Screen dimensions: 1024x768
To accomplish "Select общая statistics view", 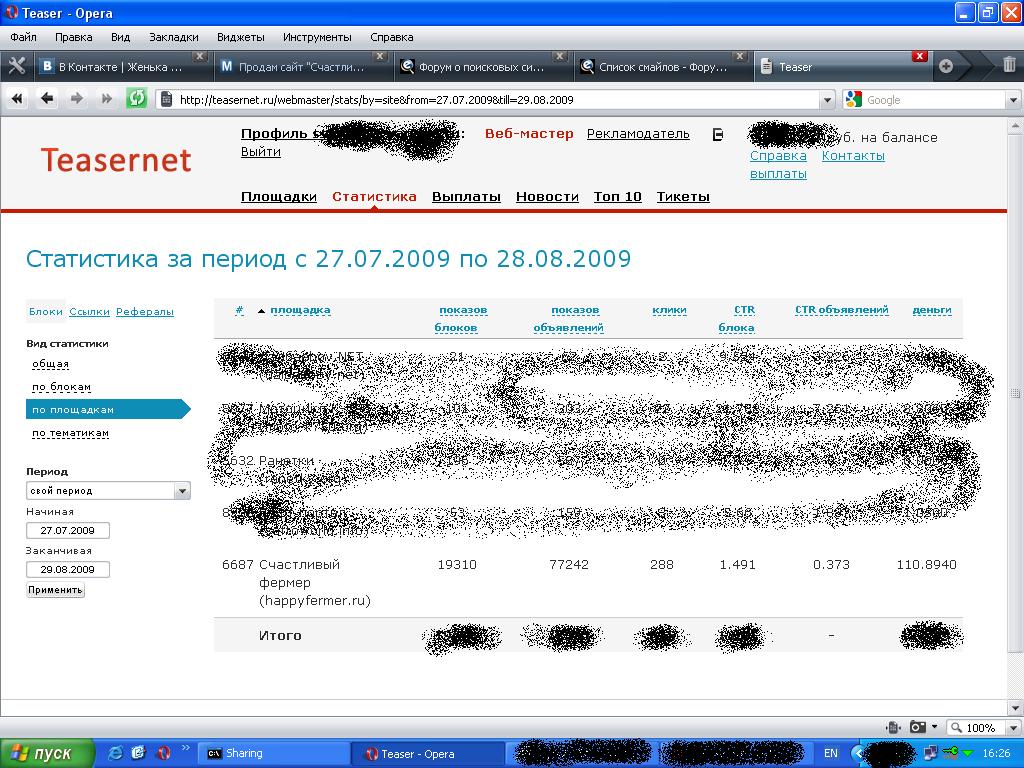I will pyautogui.click(x=50, y=364).
